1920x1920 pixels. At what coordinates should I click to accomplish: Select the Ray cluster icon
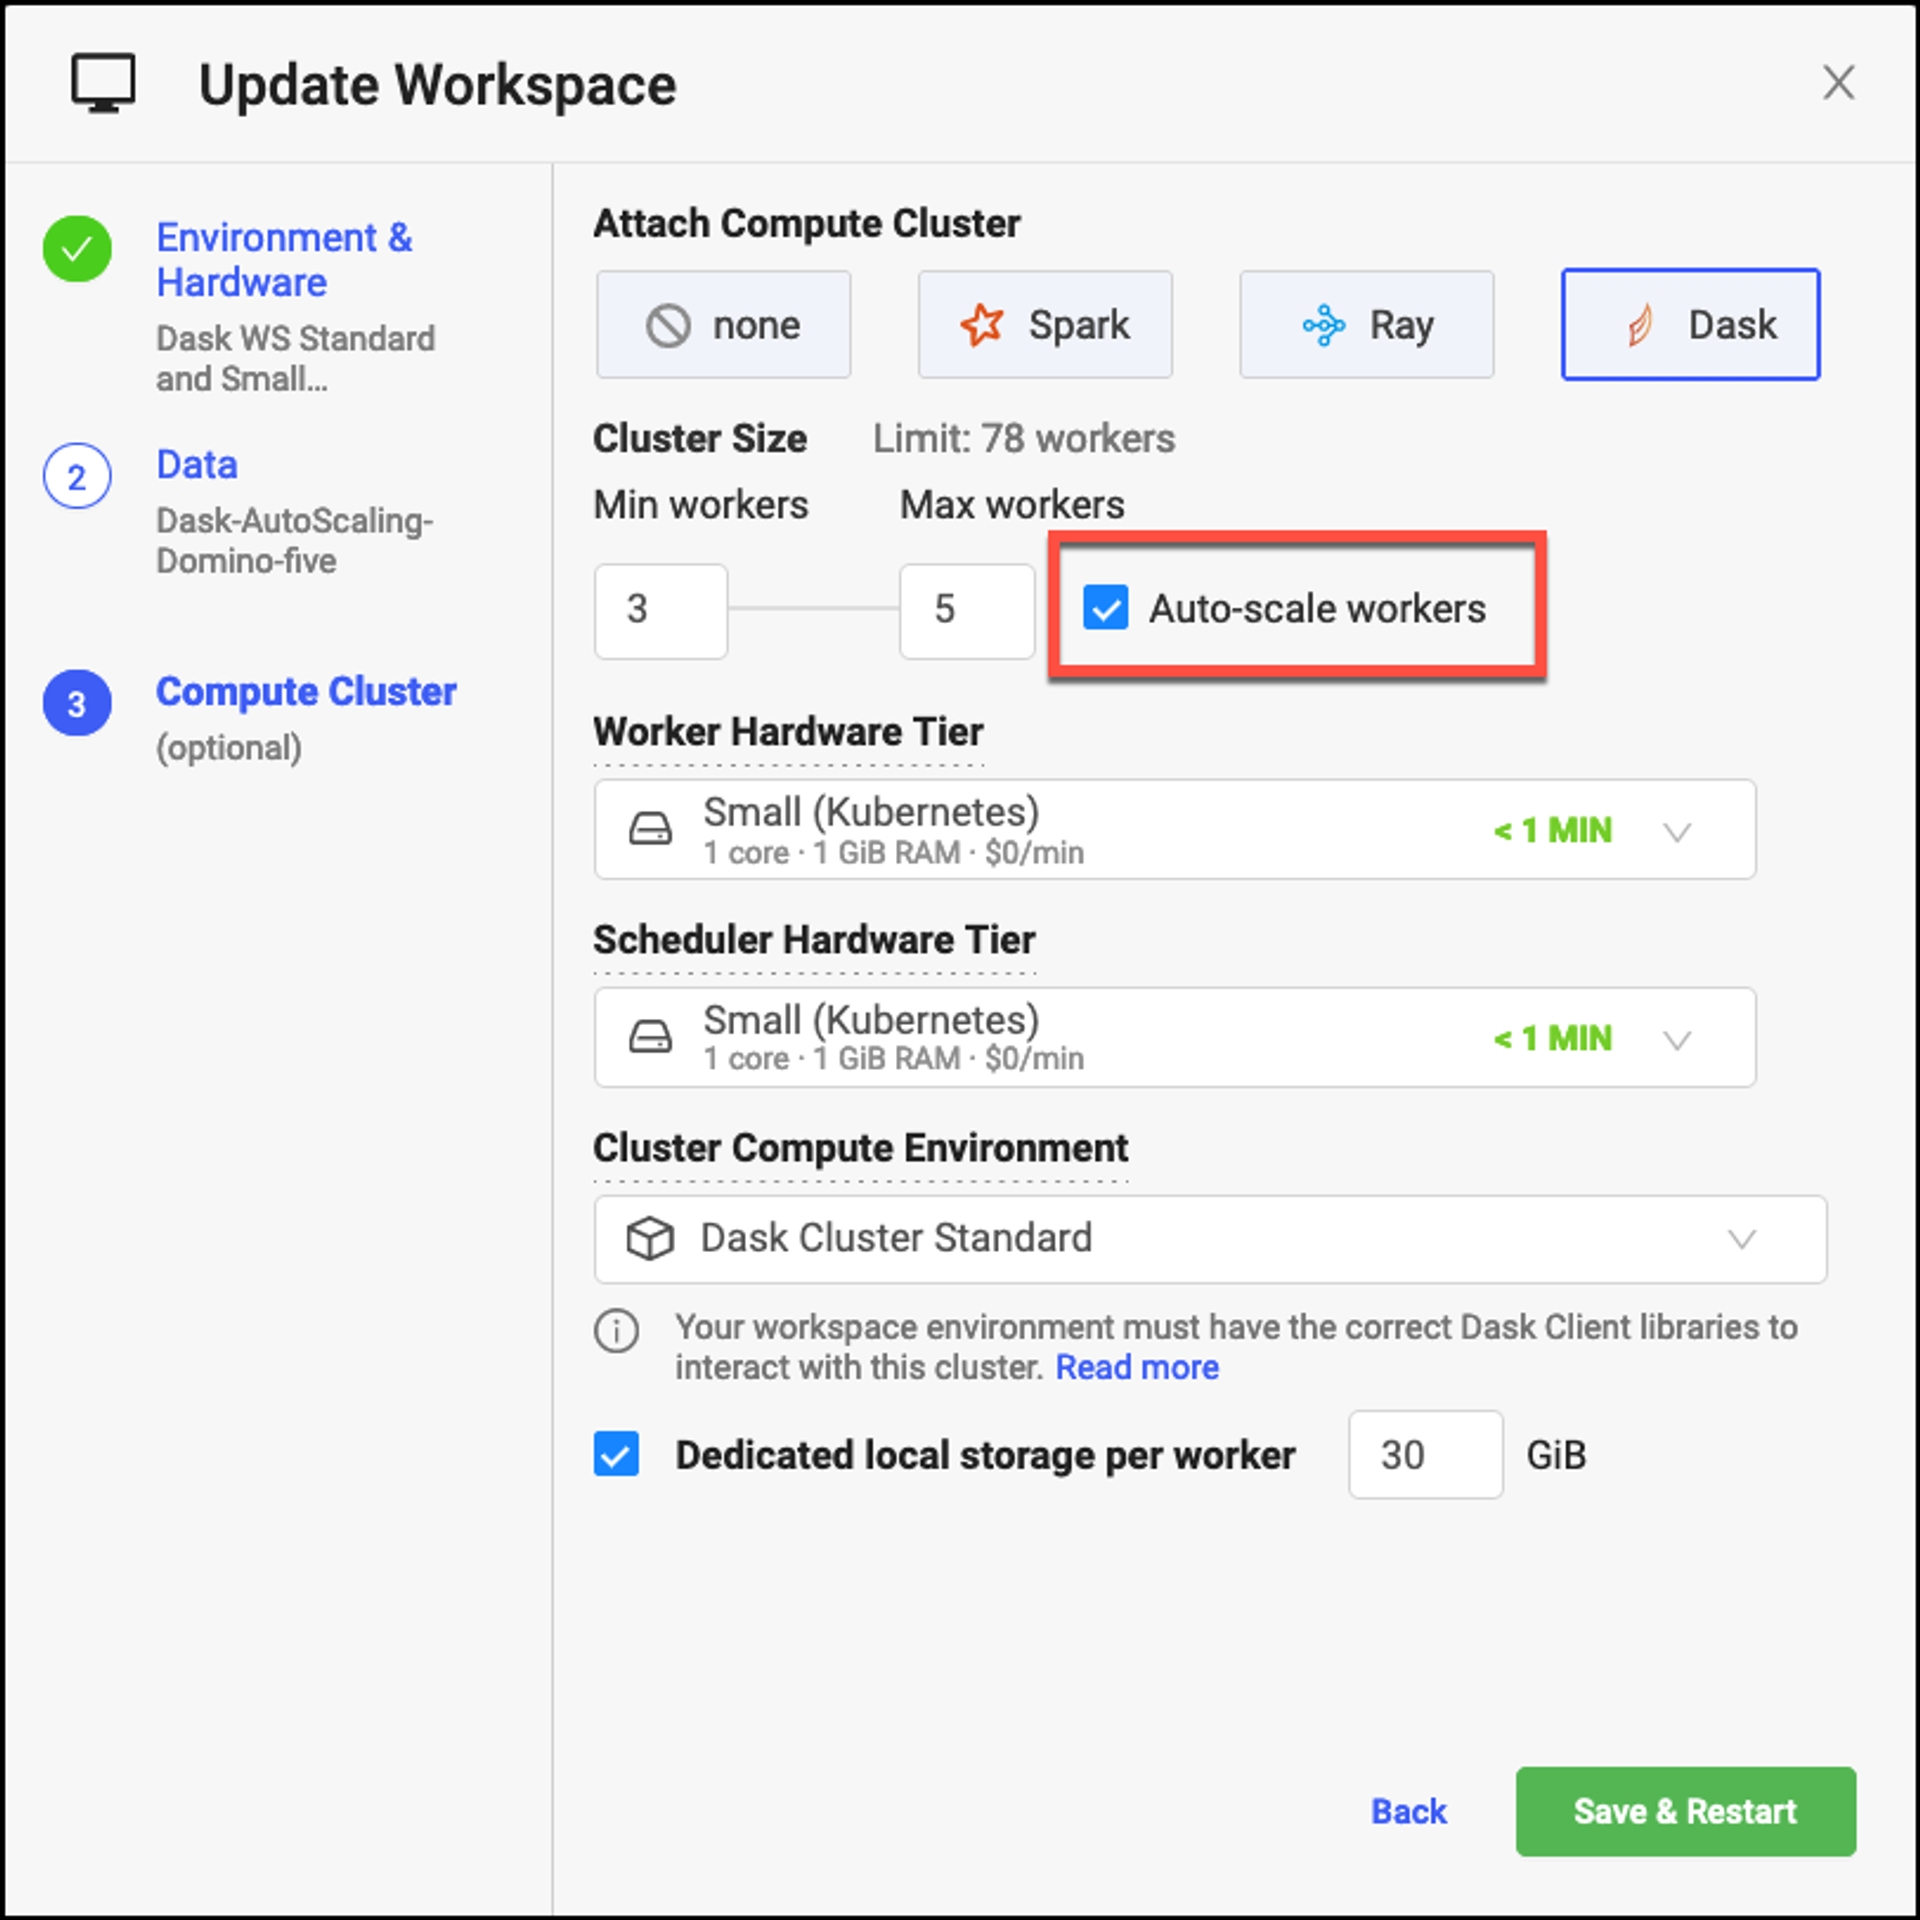coord(1323,325)
